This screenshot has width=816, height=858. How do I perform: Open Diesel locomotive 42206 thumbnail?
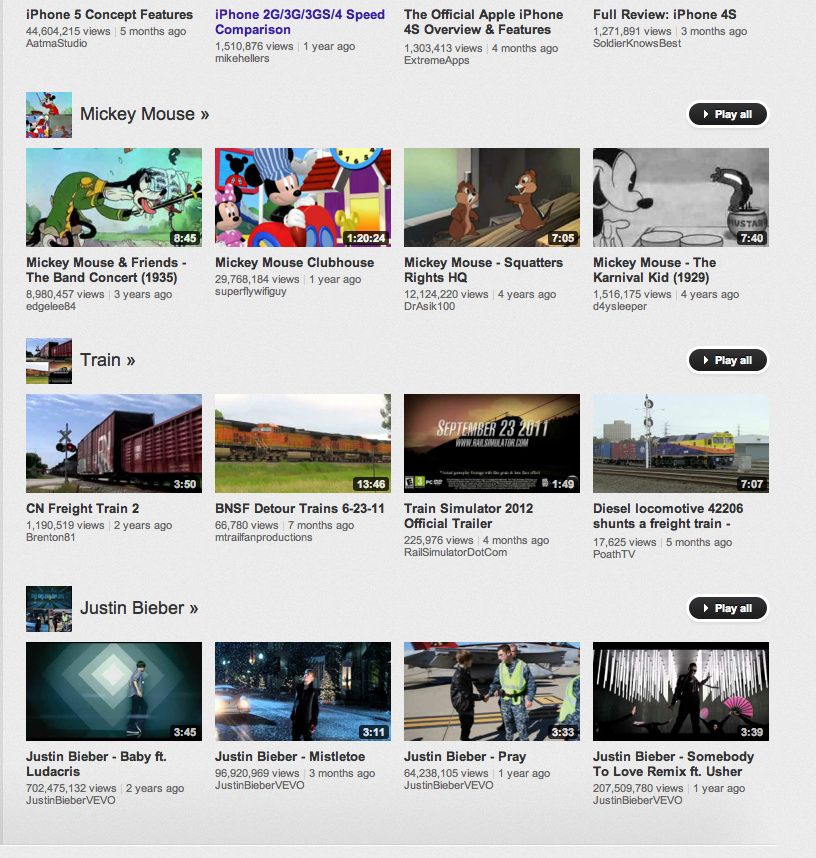(x=681, y=443)
